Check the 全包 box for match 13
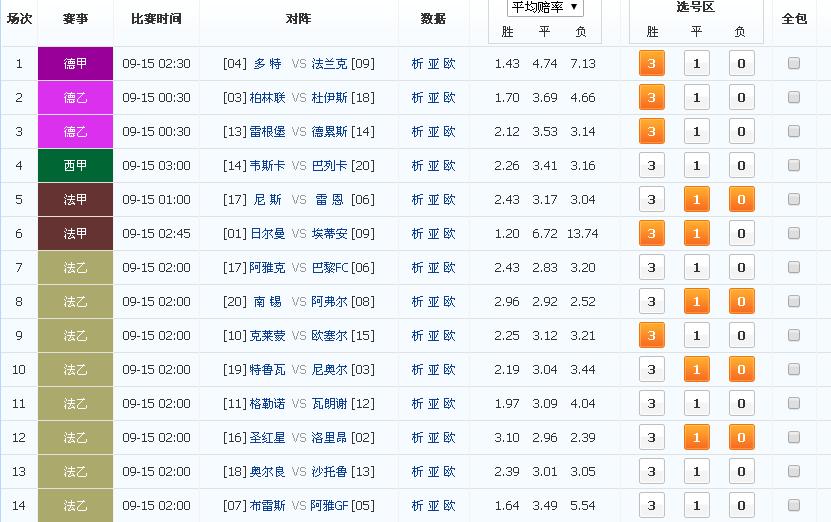Screen dimensions: 831x522 click(x=793, y=471)
